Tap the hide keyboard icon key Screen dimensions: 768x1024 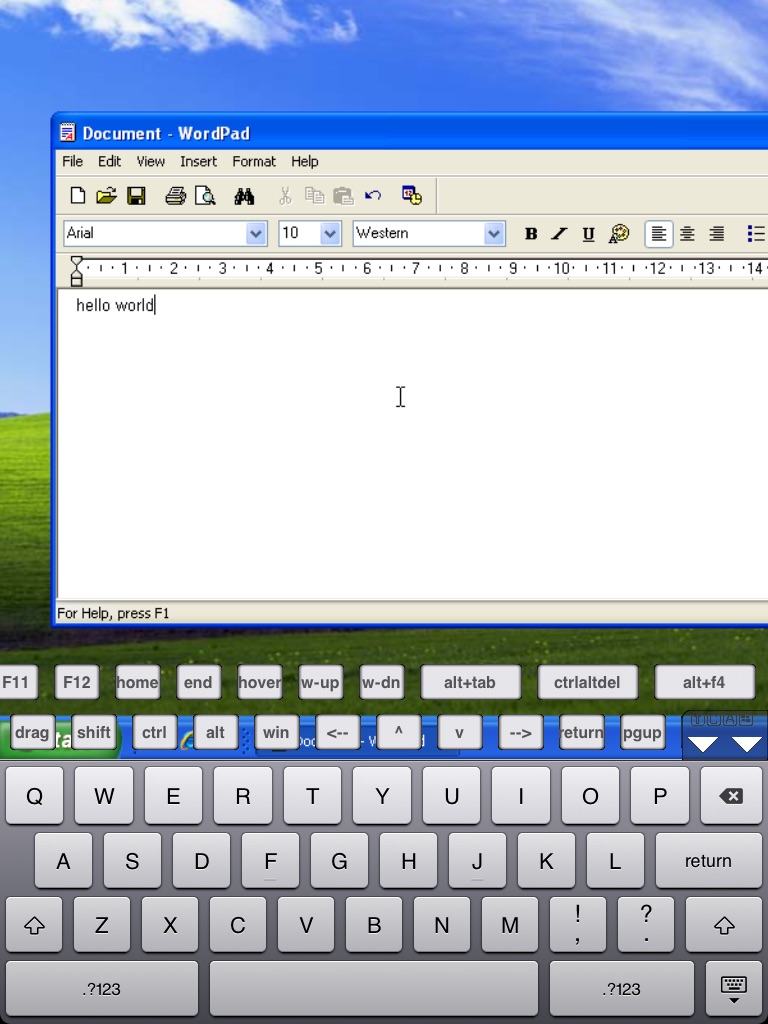click(733, 989)
